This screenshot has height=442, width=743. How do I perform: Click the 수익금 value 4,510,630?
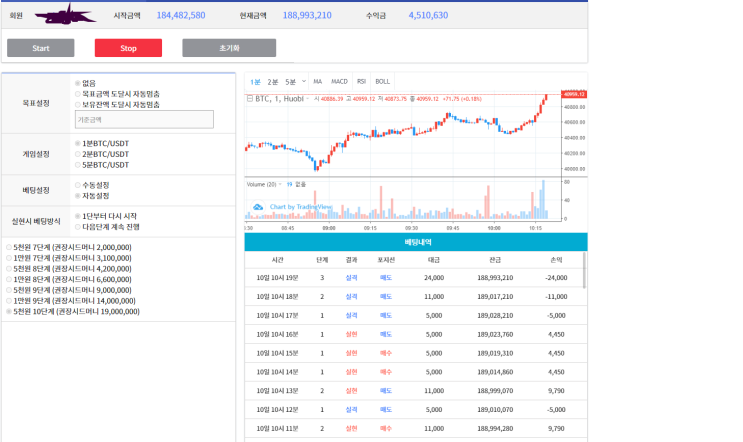click(x=428, y=15)
